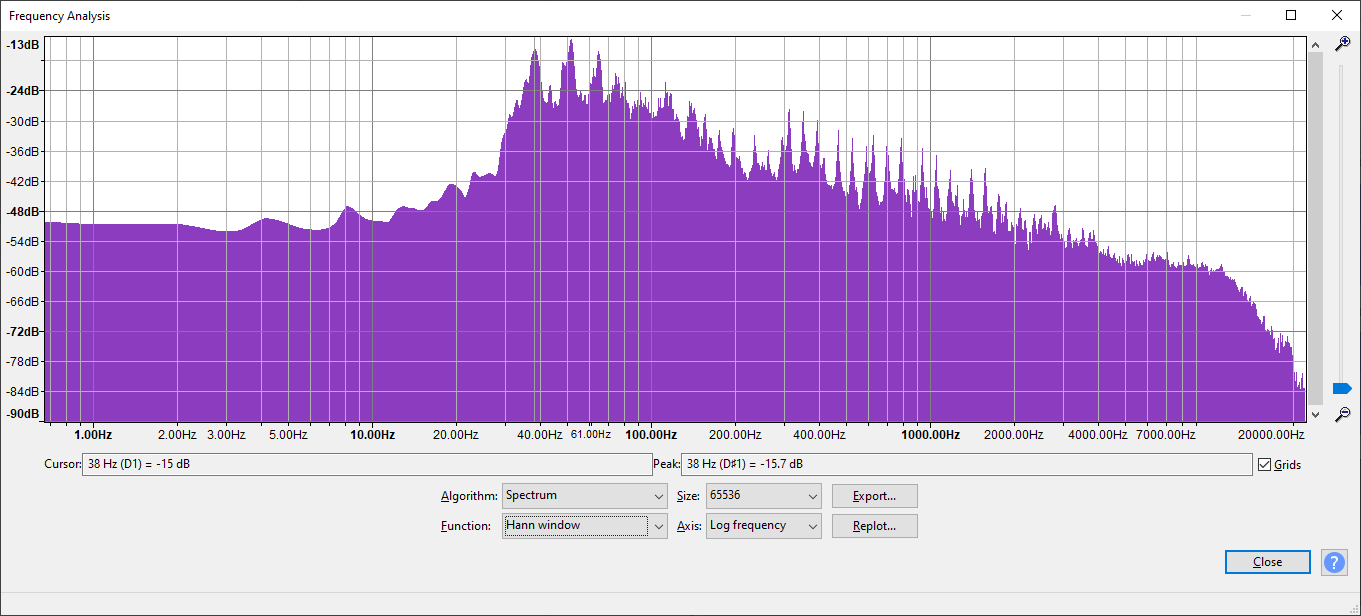Image resolution: width=1361 pixels, height=616 pixels.
Task: Click the zoom in magnifier icon
Action: [x=1343, y=44]
